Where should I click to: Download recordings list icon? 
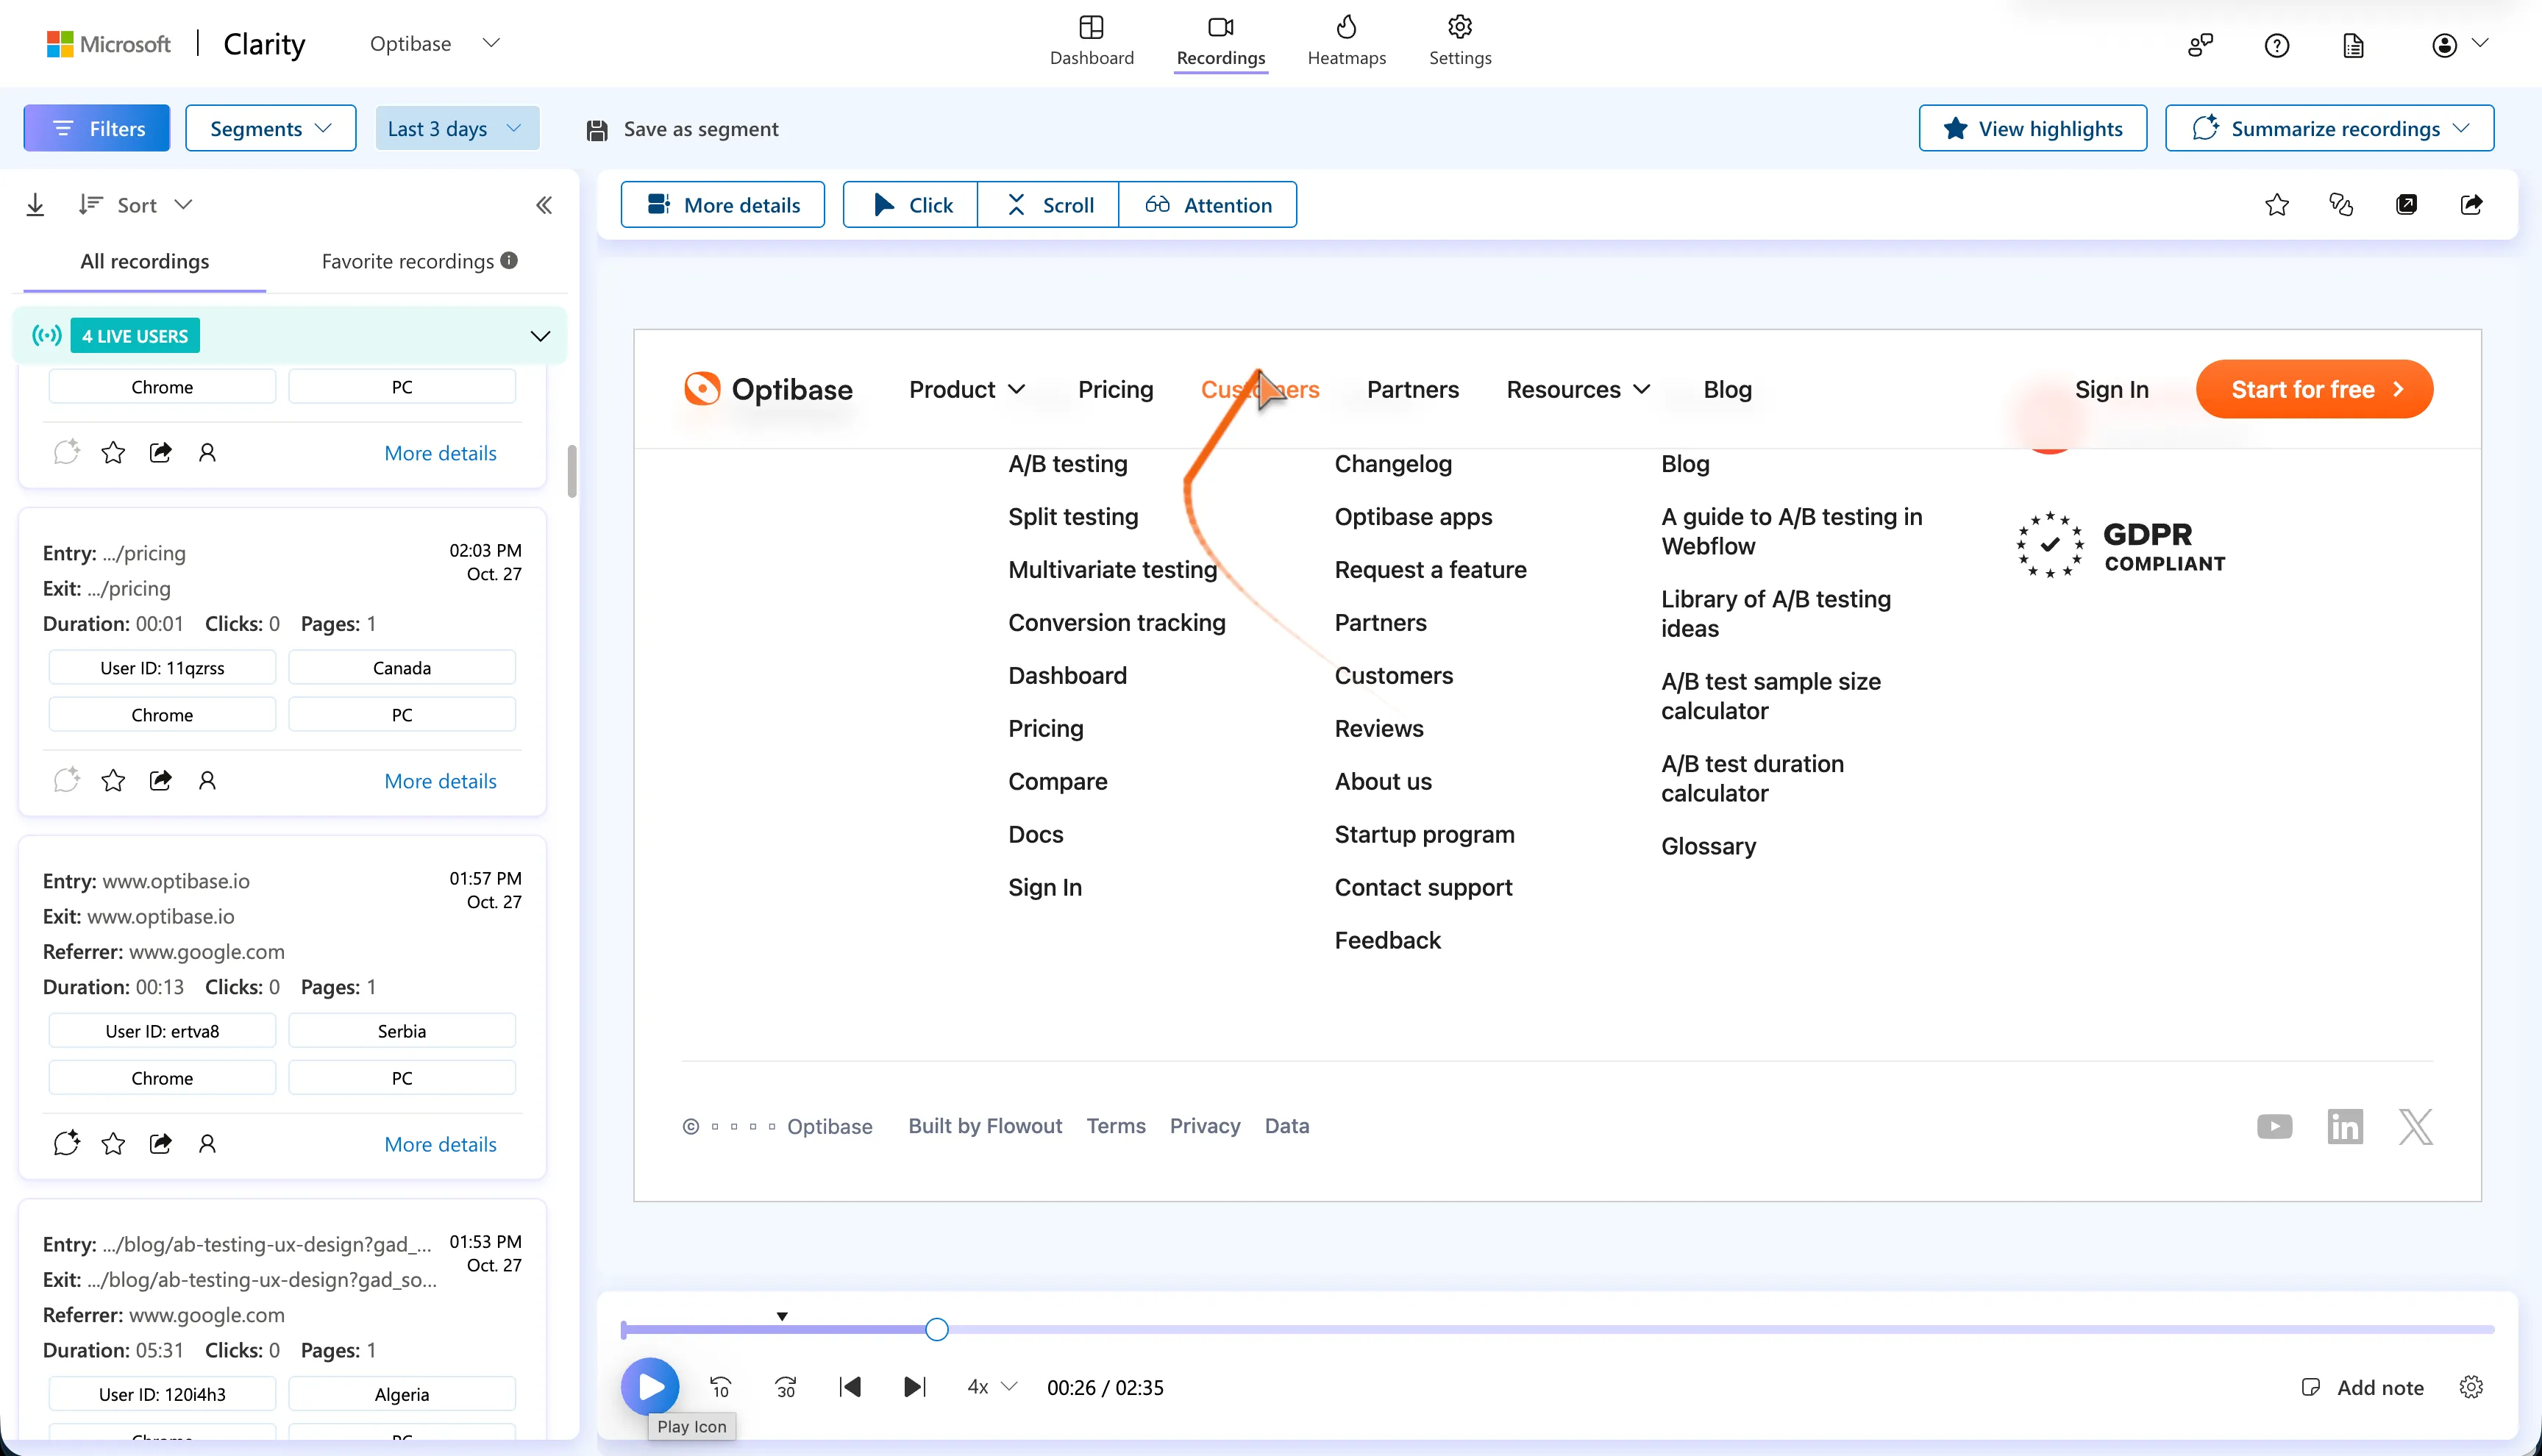point(35,205)
